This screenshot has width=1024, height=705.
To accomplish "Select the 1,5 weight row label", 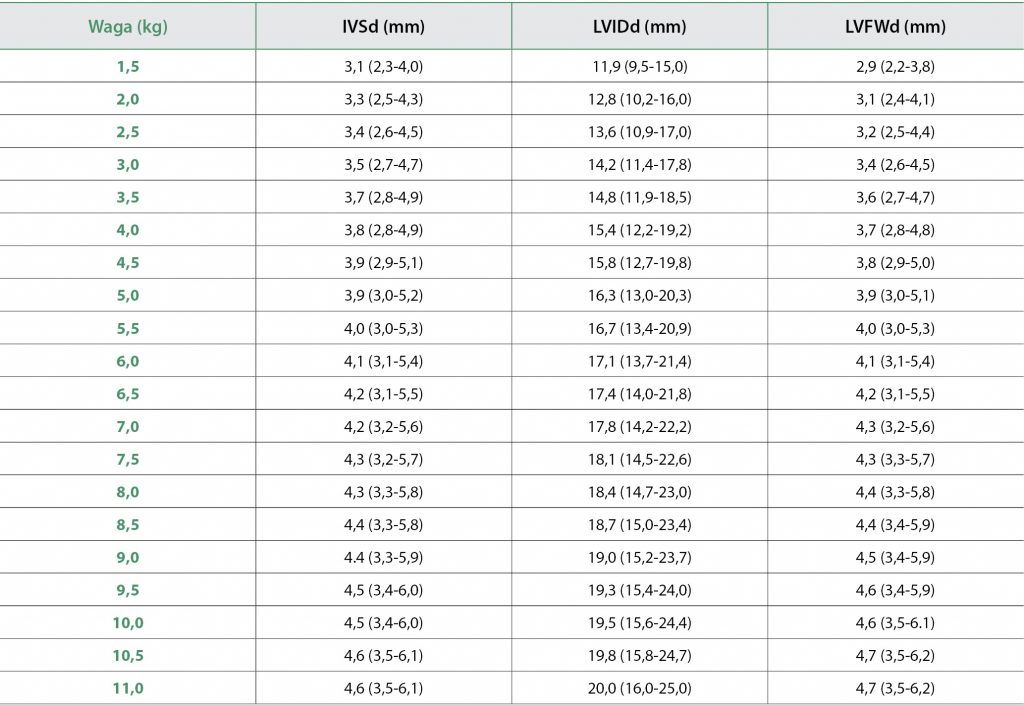I will (127, 67).
